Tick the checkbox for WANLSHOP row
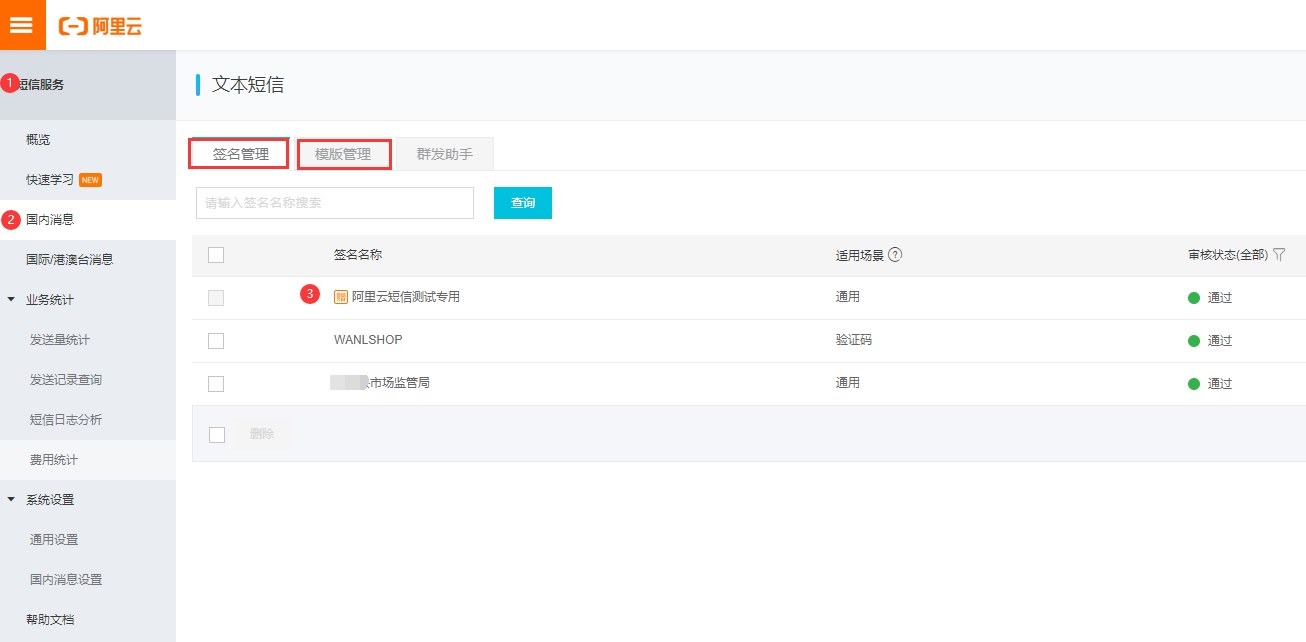1306x642 pixels. click(216, 341)
